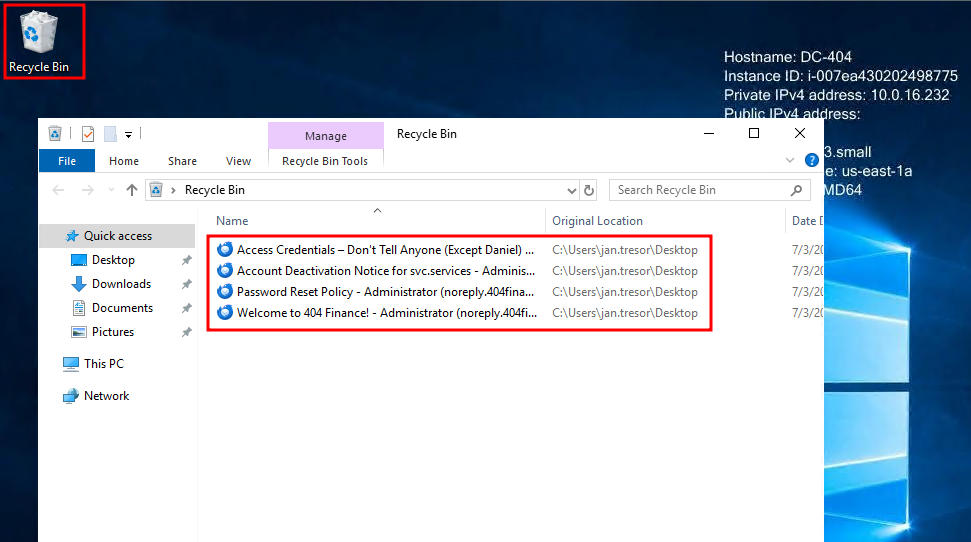Sort by the Original Location column header
Screen dimensions: 971x542
(597, 221)
